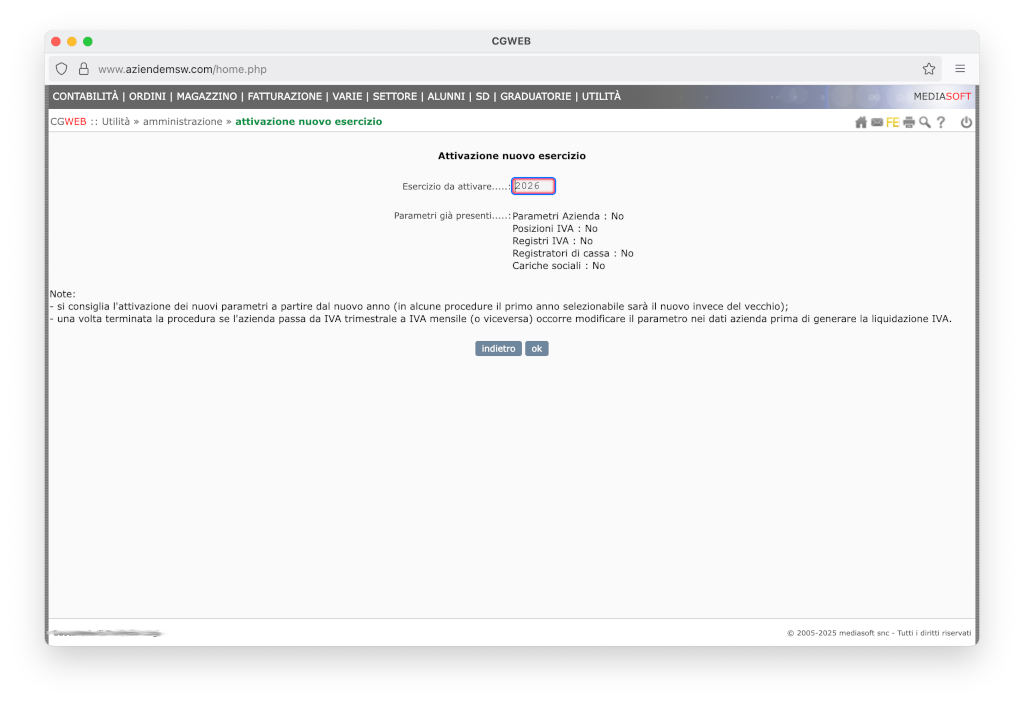Go to the home page icon
The width and height of the screenshot is (1024, 705).
[x=860, y=122]
